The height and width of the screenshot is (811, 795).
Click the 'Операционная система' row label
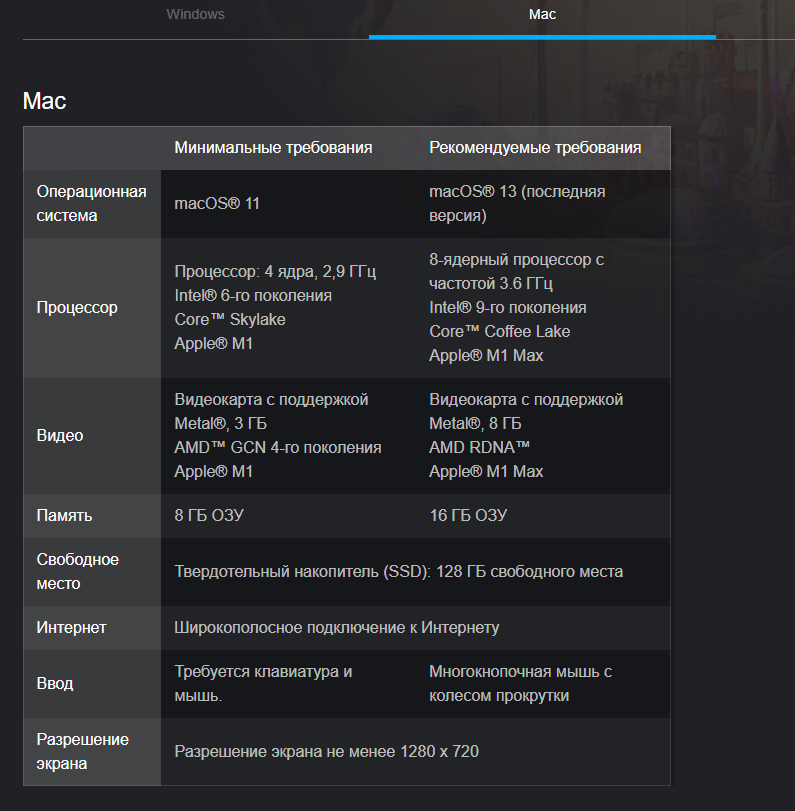click(92, 204)
